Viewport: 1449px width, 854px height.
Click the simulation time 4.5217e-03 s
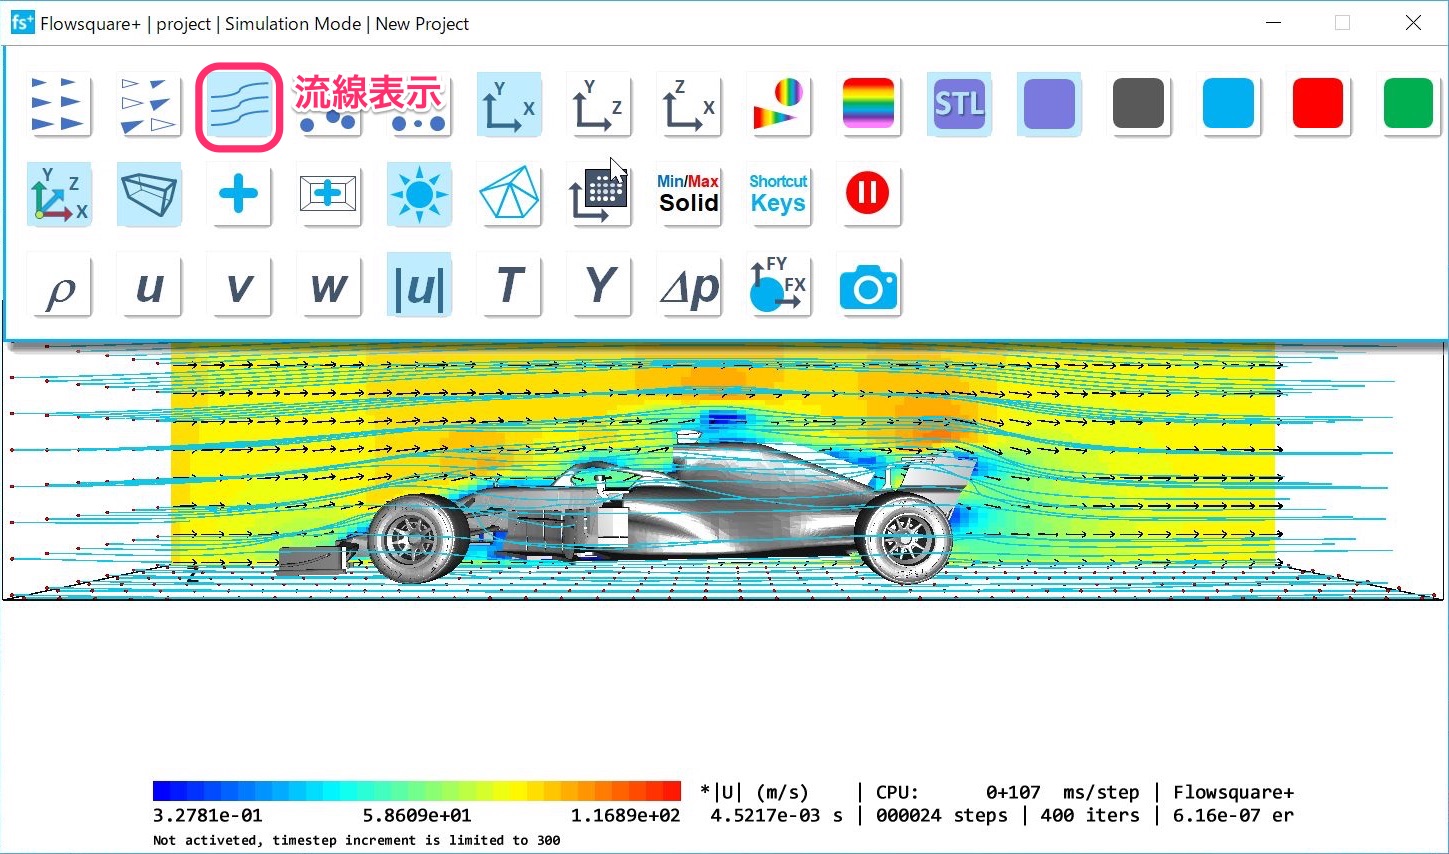point(776,816)
